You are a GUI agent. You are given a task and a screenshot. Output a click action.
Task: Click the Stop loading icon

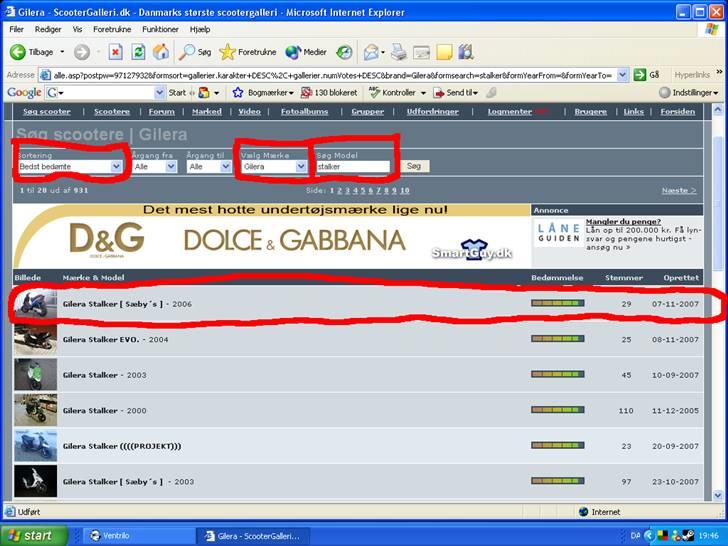(x=115, y=52)
